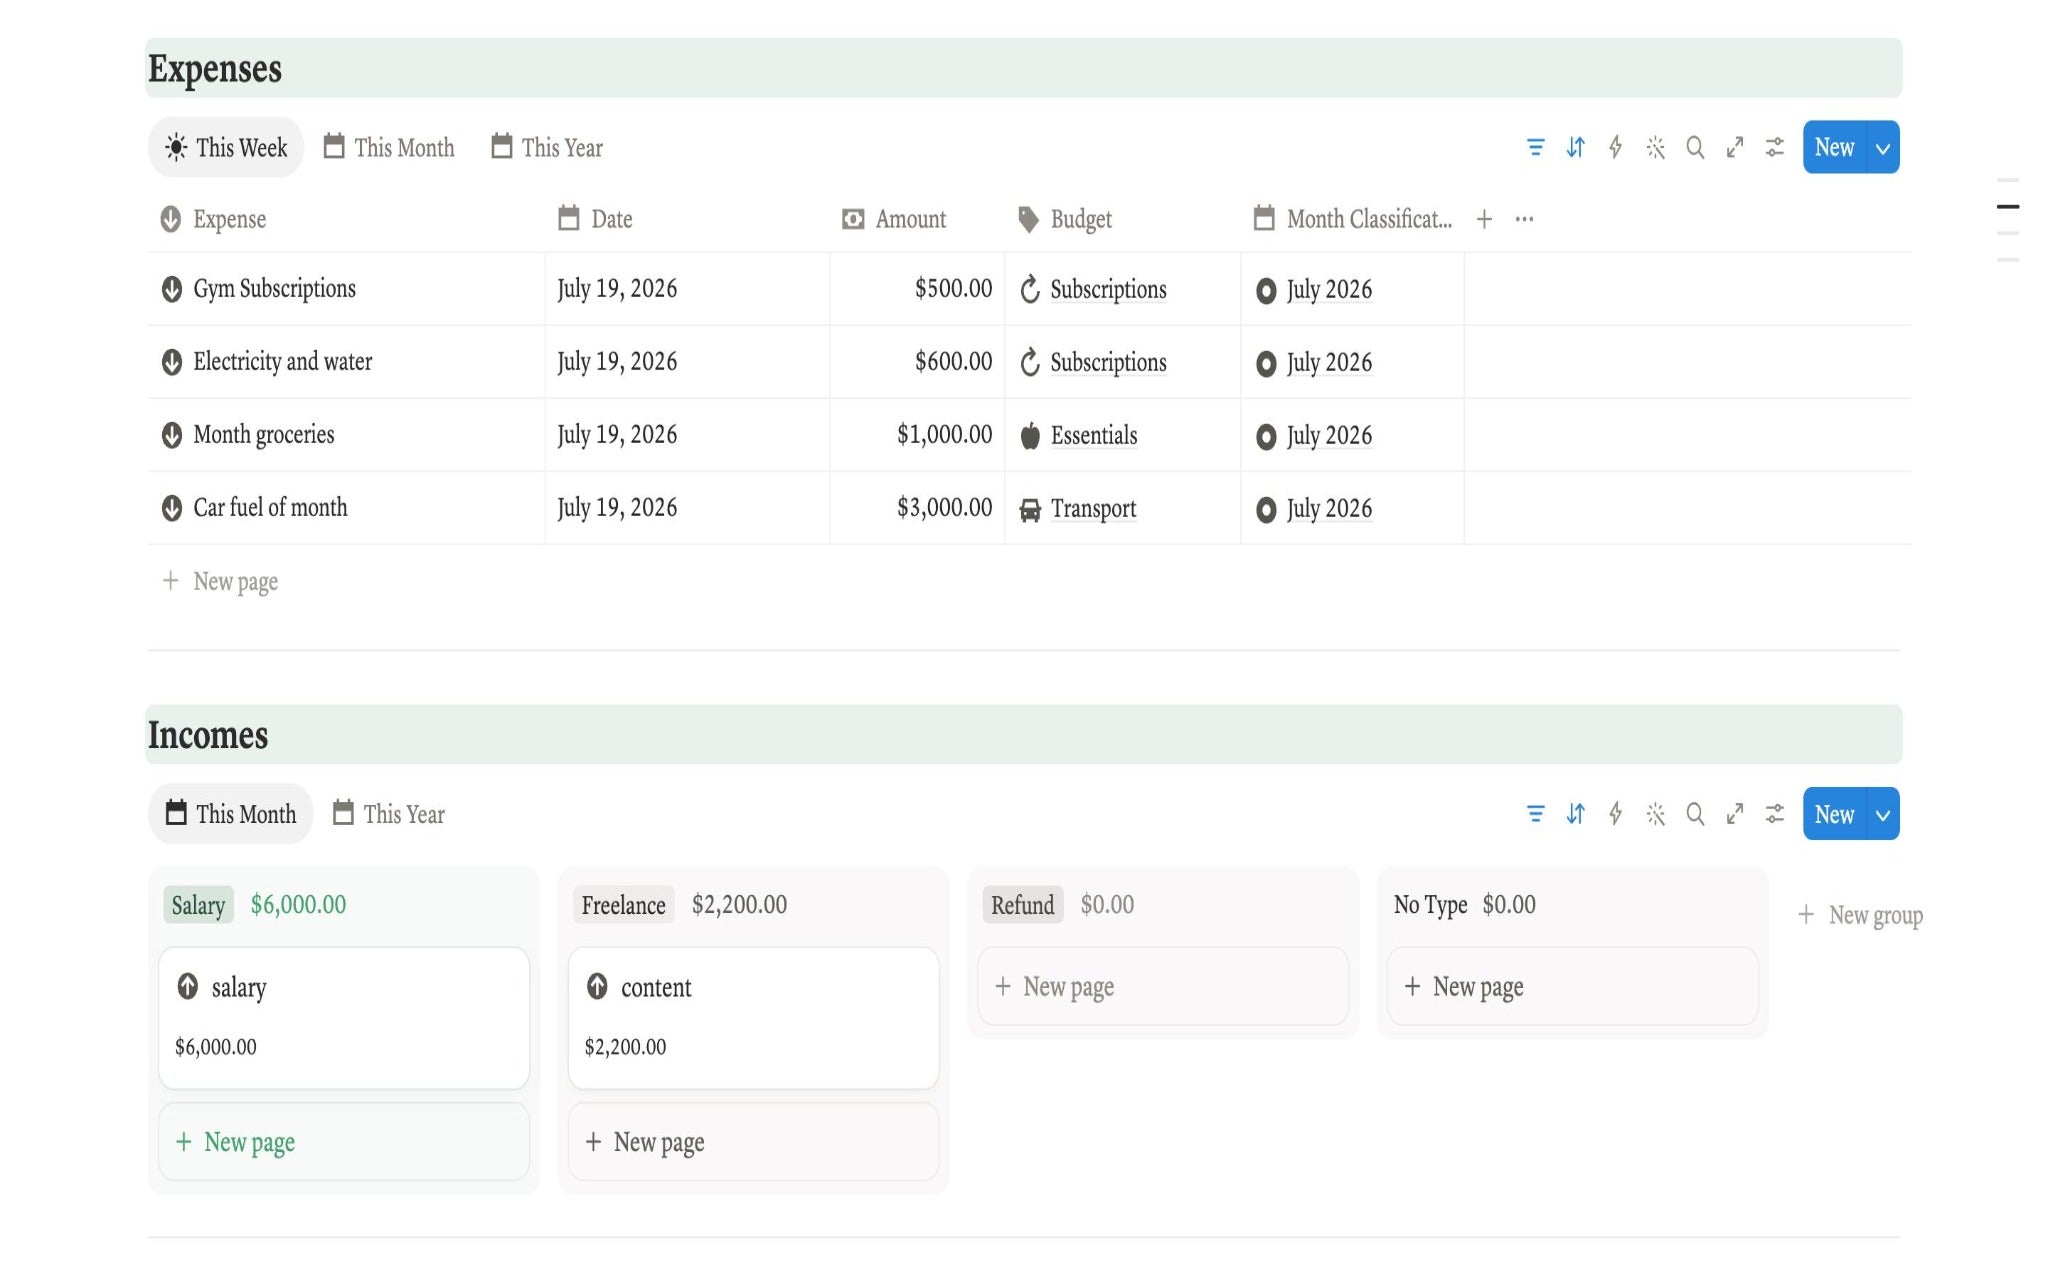Select the Incomes This Year tab
Image resolution: width=2048 pixels, height=1280 pixels.
click(389, 814)
